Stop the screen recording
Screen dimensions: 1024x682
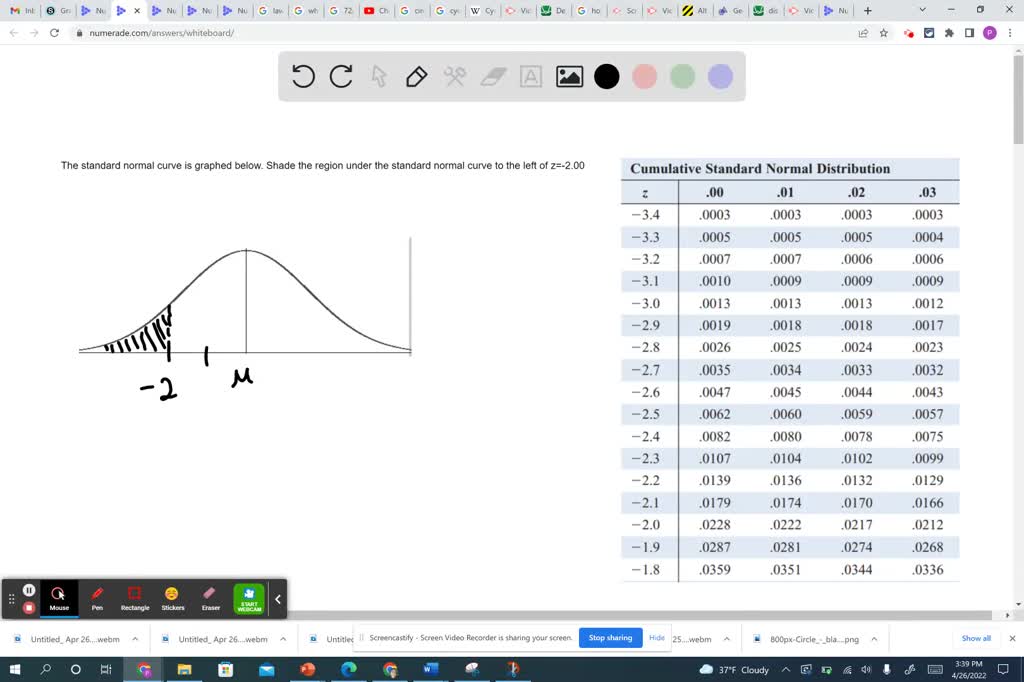point(29,607)
